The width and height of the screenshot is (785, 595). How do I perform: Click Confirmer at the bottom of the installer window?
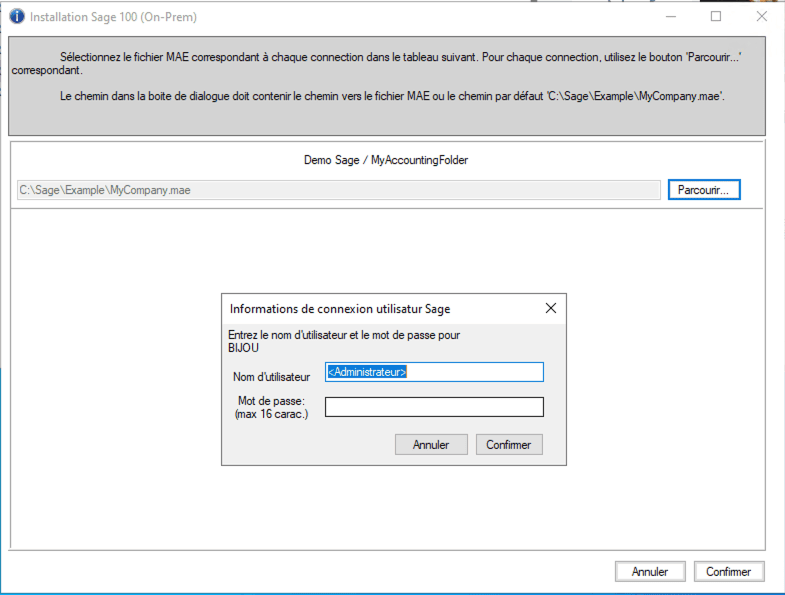click(x=729, y=571)
